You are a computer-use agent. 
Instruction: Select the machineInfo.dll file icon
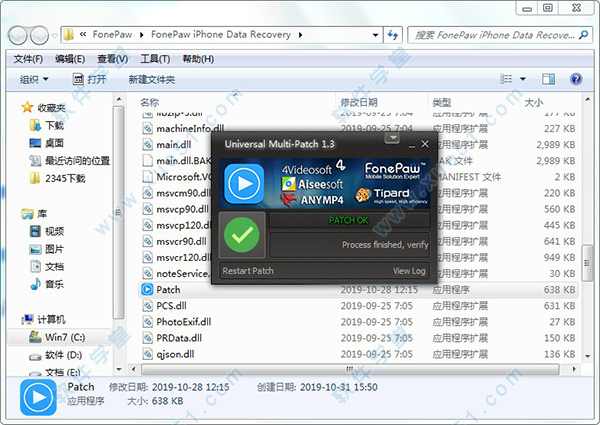pos(147,129)
